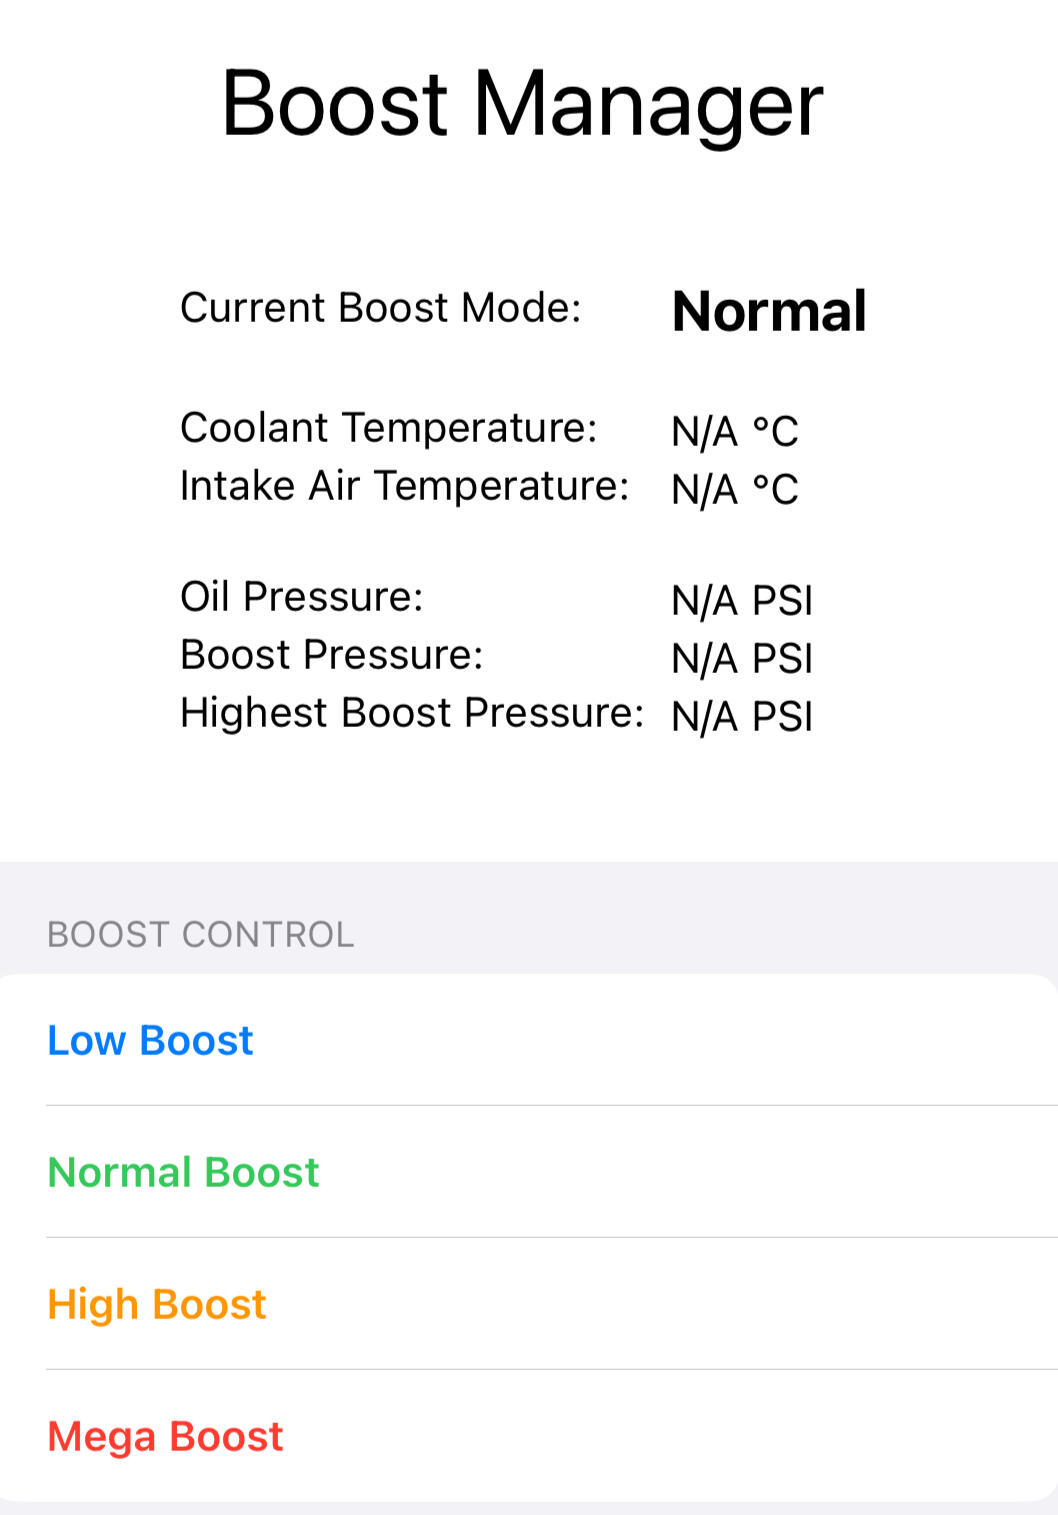Click the Highest Boost Pressure N/A reading
The image size is (1058, 1515).
[742, 717]
